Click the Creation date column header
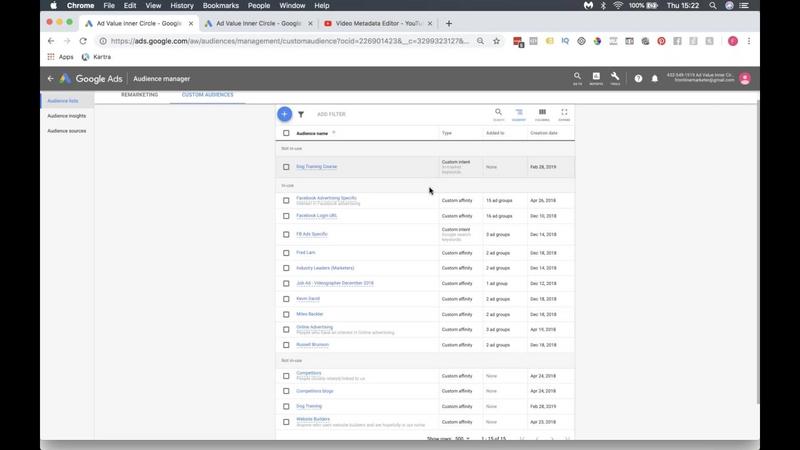The height and width of the screenshot is (450, 800). (543, 133)
